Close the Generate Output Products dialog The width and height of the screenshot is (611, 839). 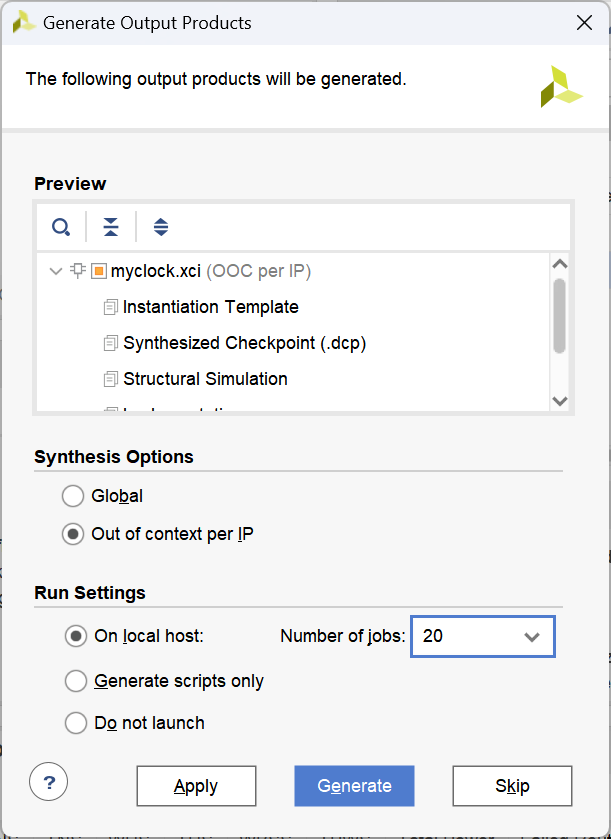(584, 22)
